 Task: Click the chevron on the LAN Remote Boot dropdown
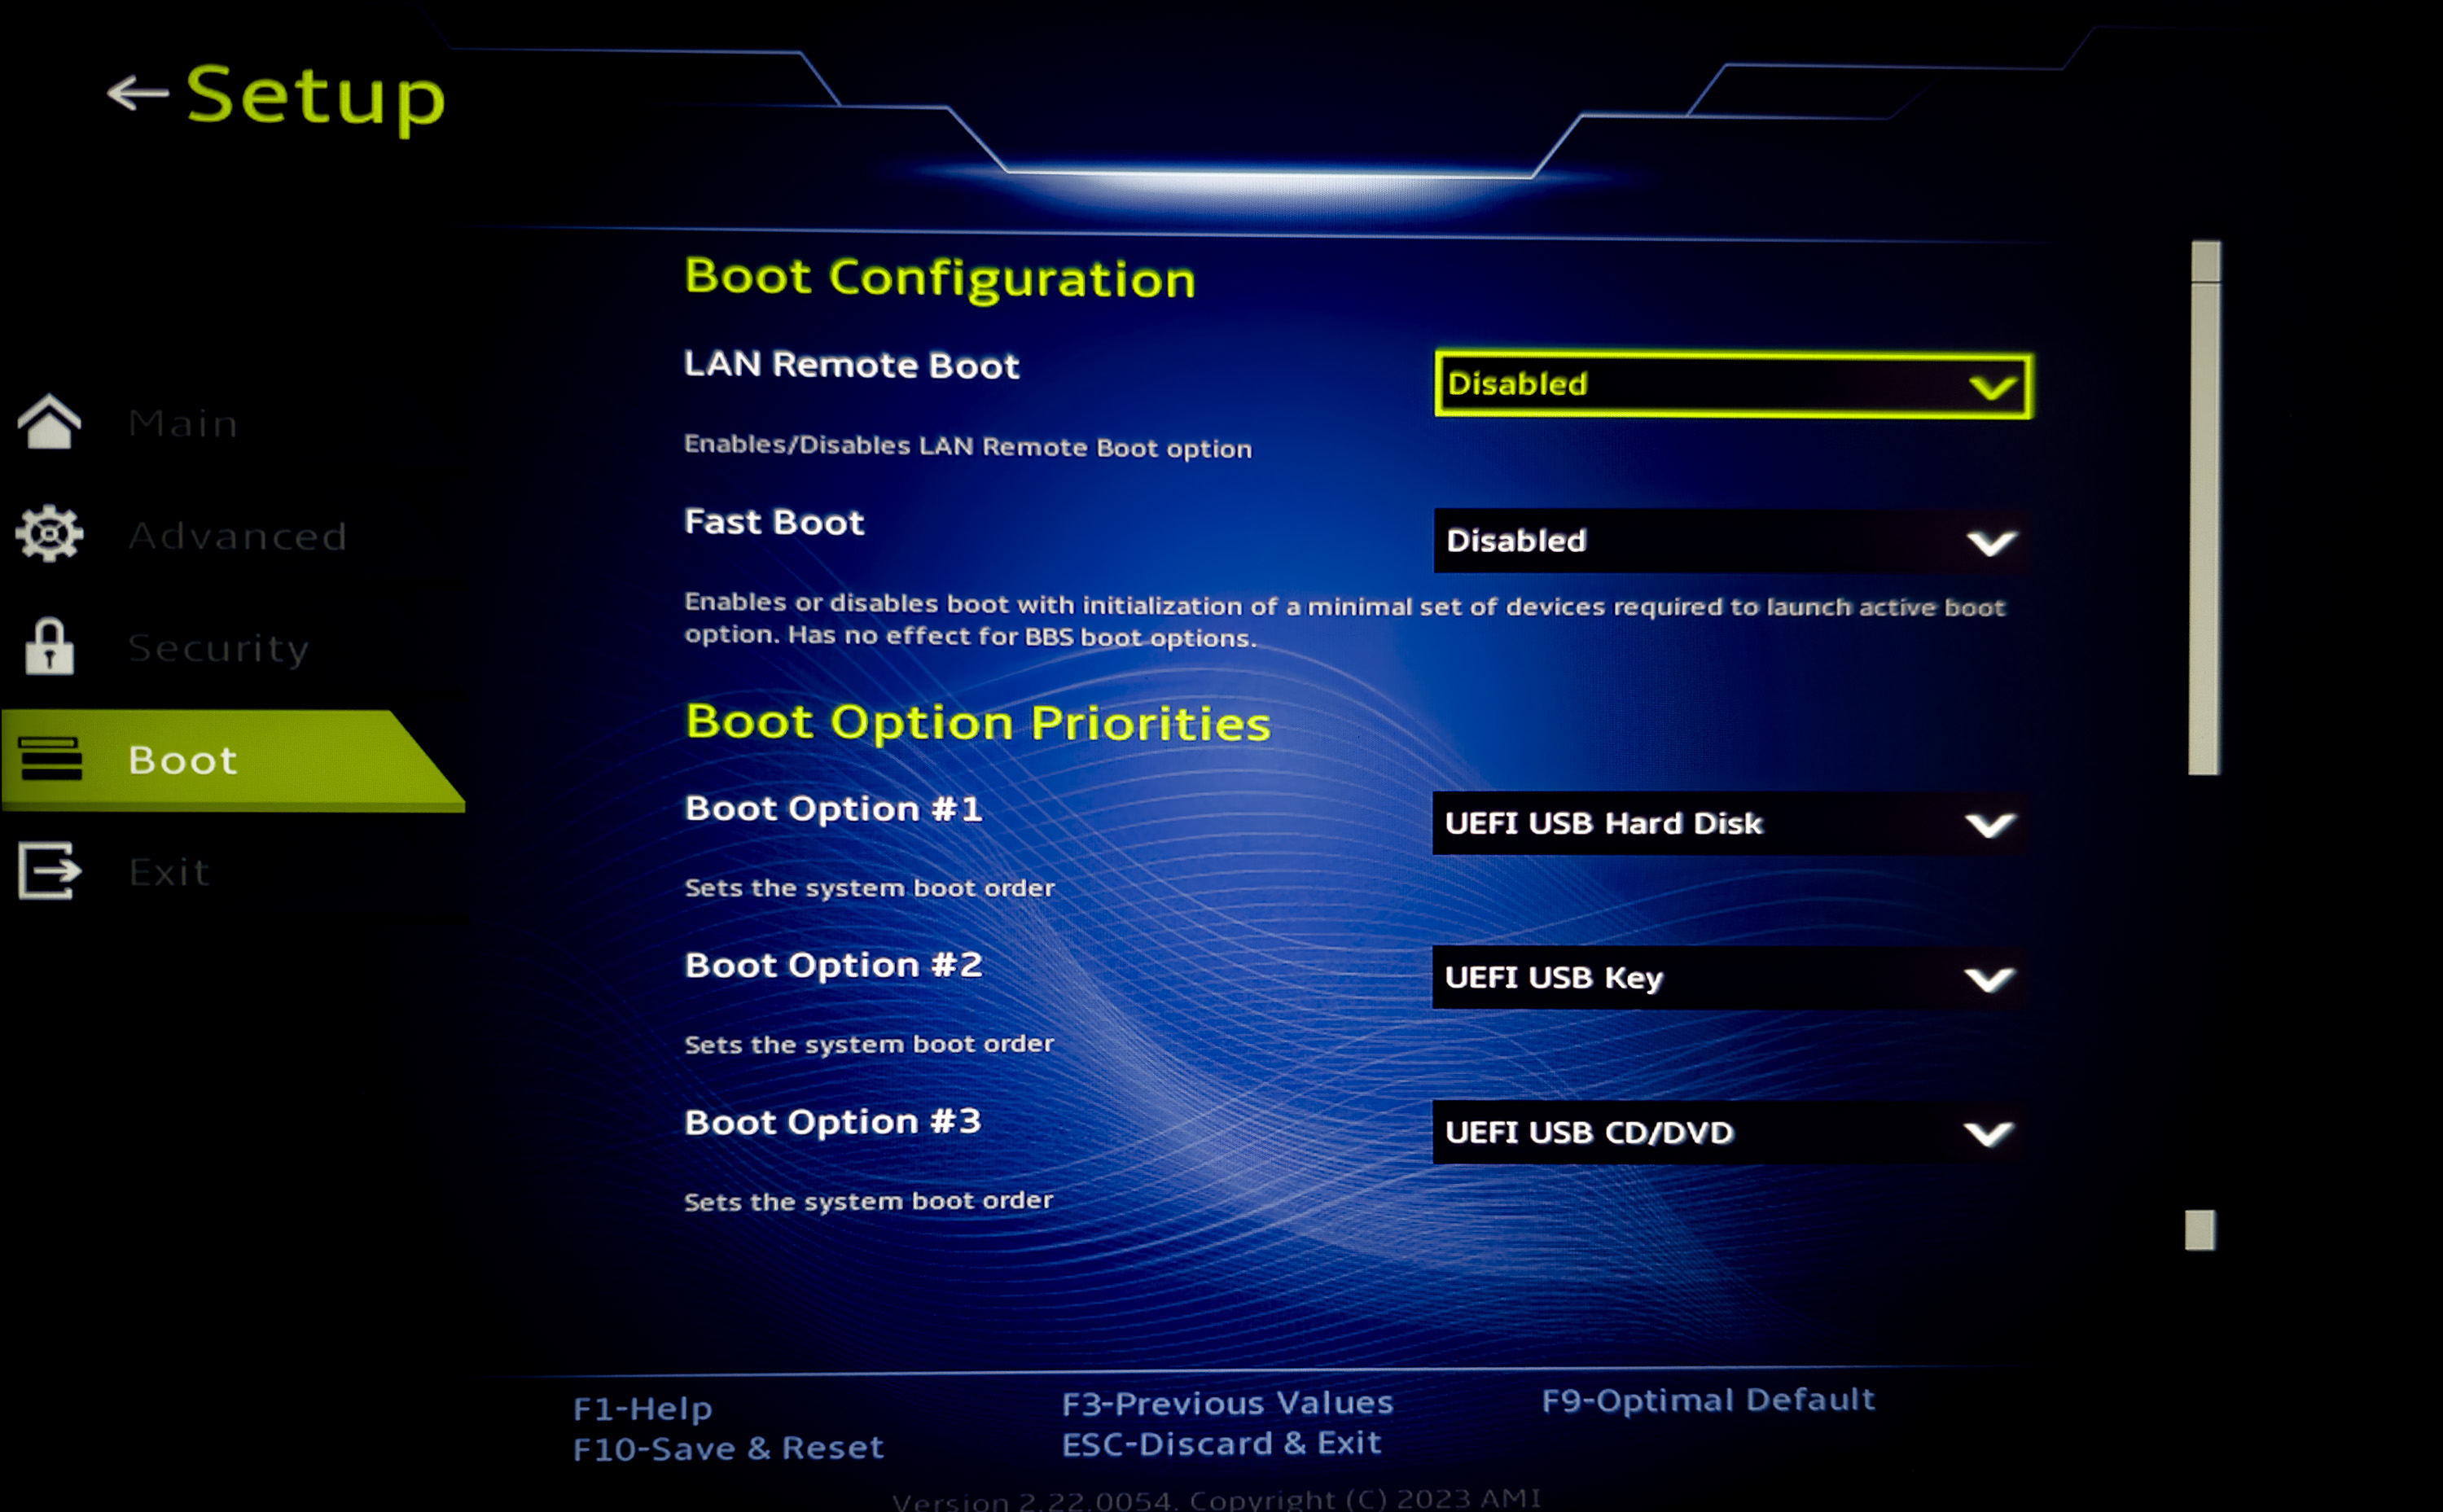point(1991,387)
